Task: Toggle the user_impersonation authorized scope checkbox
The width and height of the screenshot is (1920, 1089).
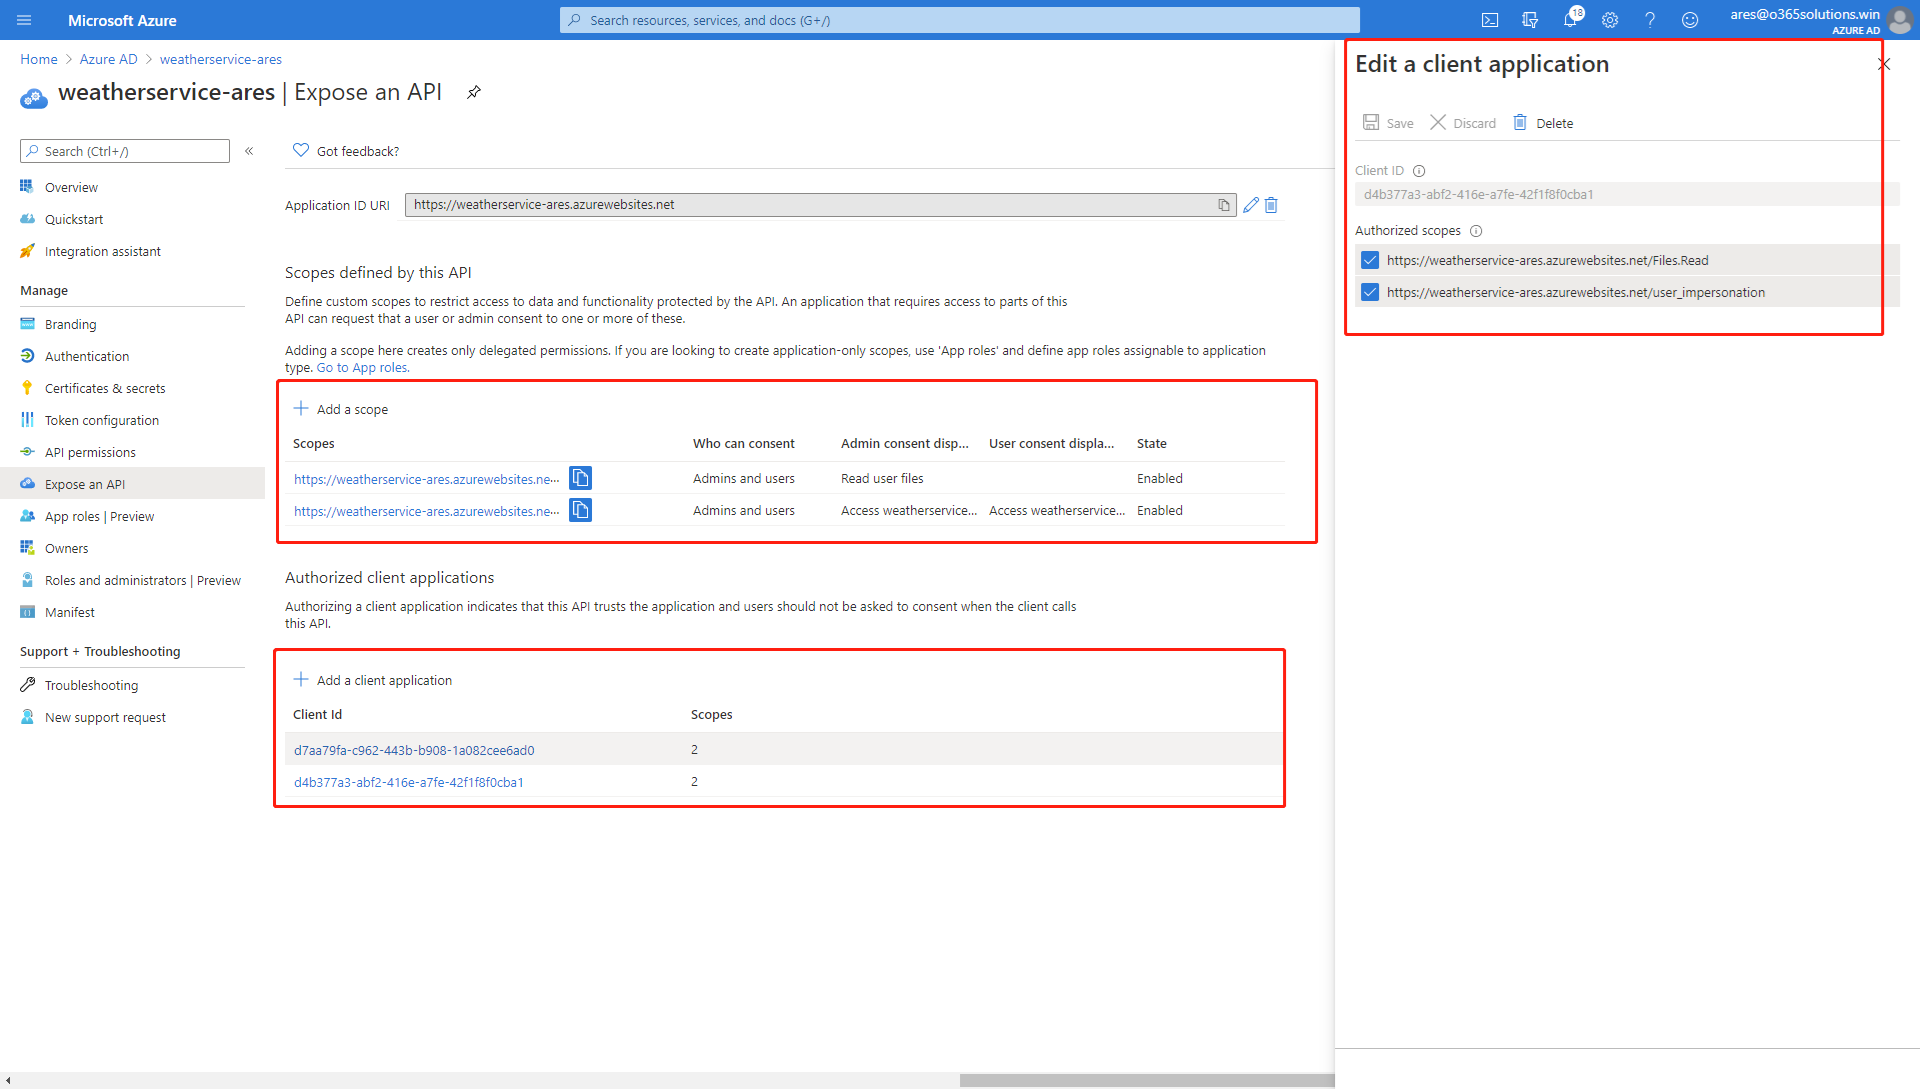Action: [1369, 291]
